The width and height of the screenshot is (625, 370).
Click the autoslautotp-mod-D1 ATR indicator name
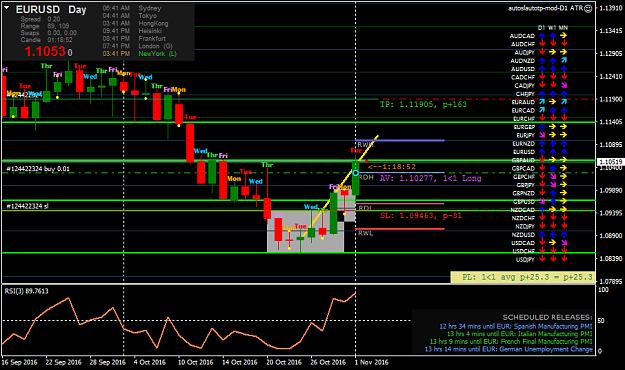point(546,8)
